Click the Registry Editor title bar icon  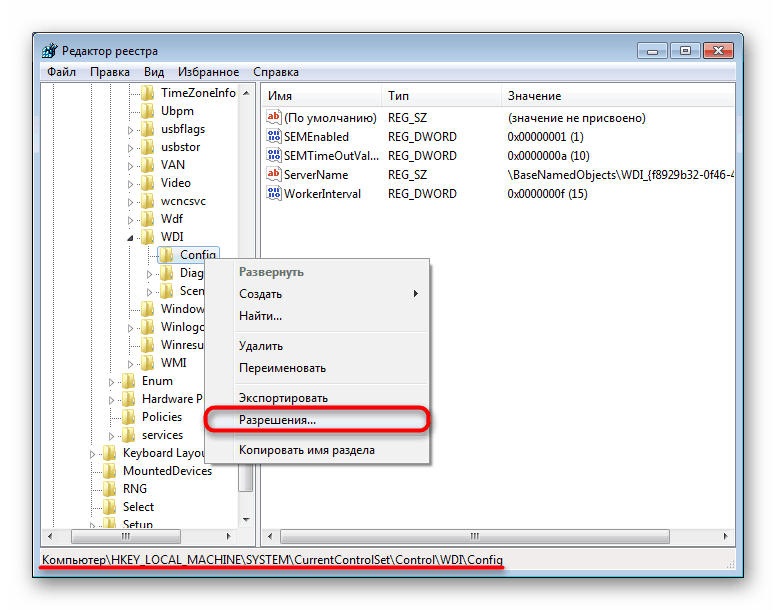pyautogui.click(x=49, y=50)
